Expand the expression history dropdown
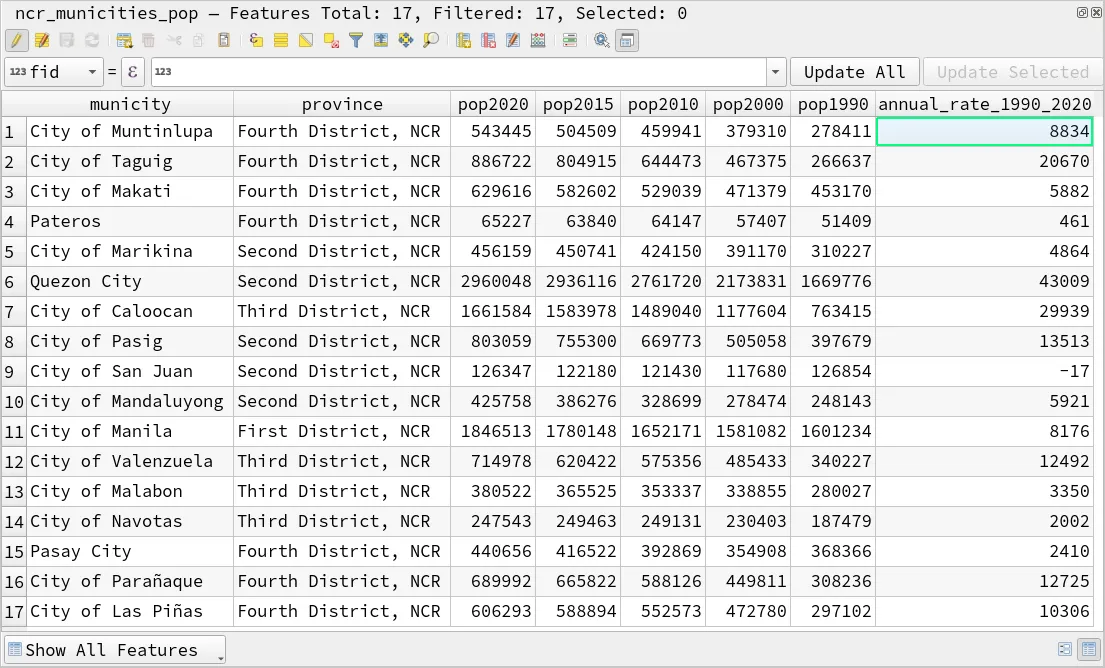The width and height of the screenshot is (1105, 668). [x=777, y=71]
